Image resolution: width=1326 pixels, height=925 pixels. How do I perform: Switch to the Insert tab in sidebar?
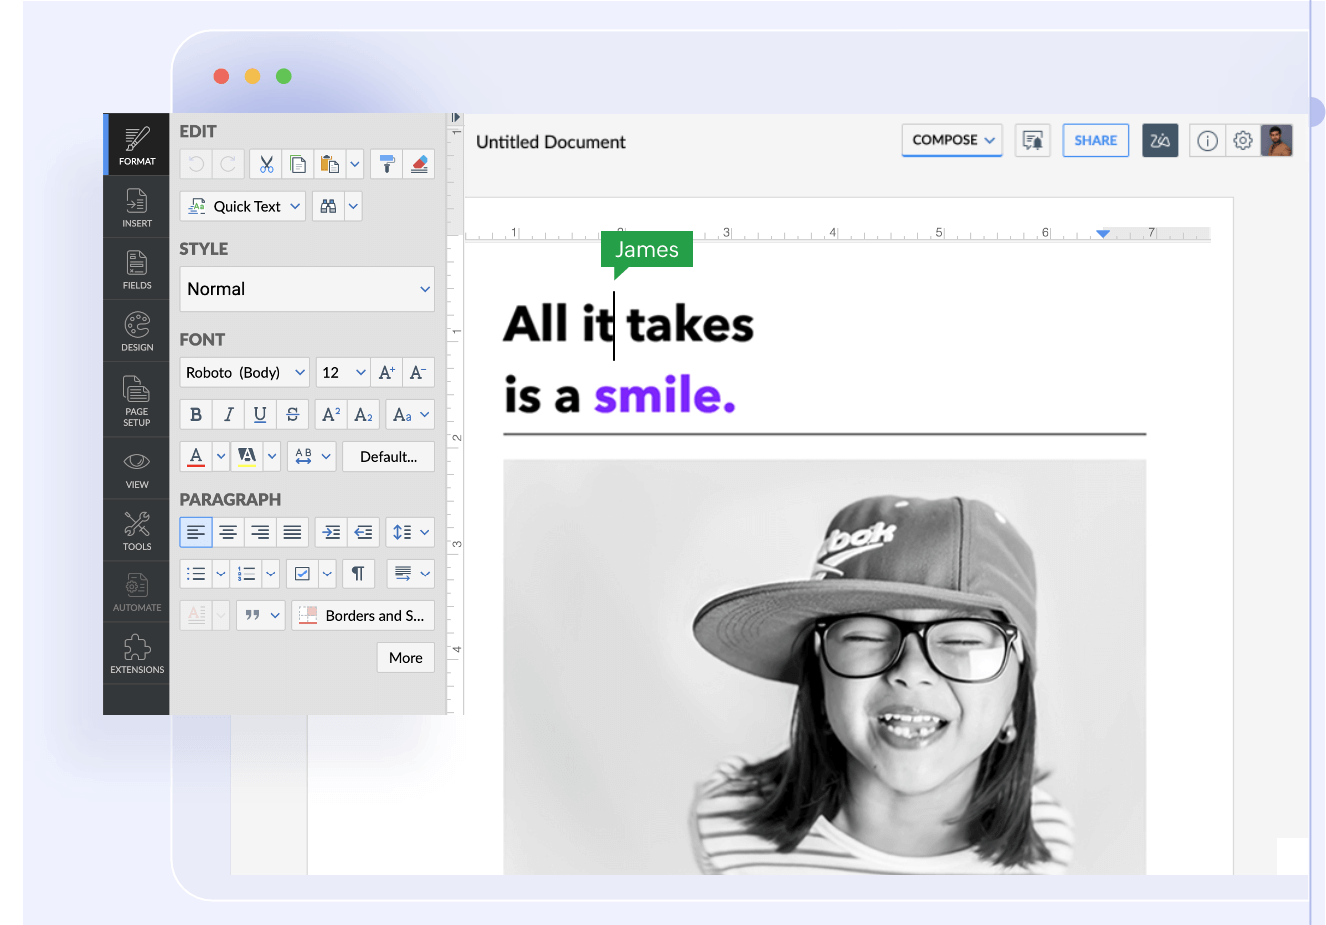[x=137, y=207]
